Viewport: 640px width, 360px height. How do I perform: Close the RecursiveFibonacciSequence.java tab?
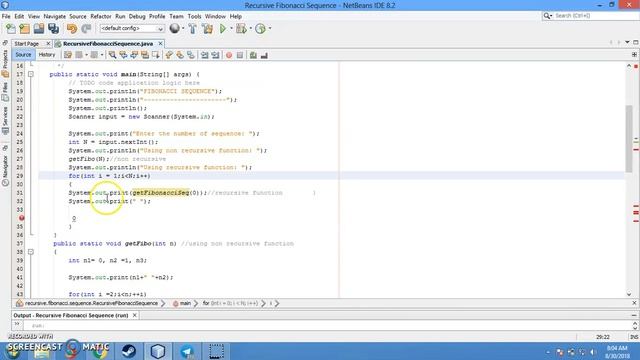click(x=160, y=44)
